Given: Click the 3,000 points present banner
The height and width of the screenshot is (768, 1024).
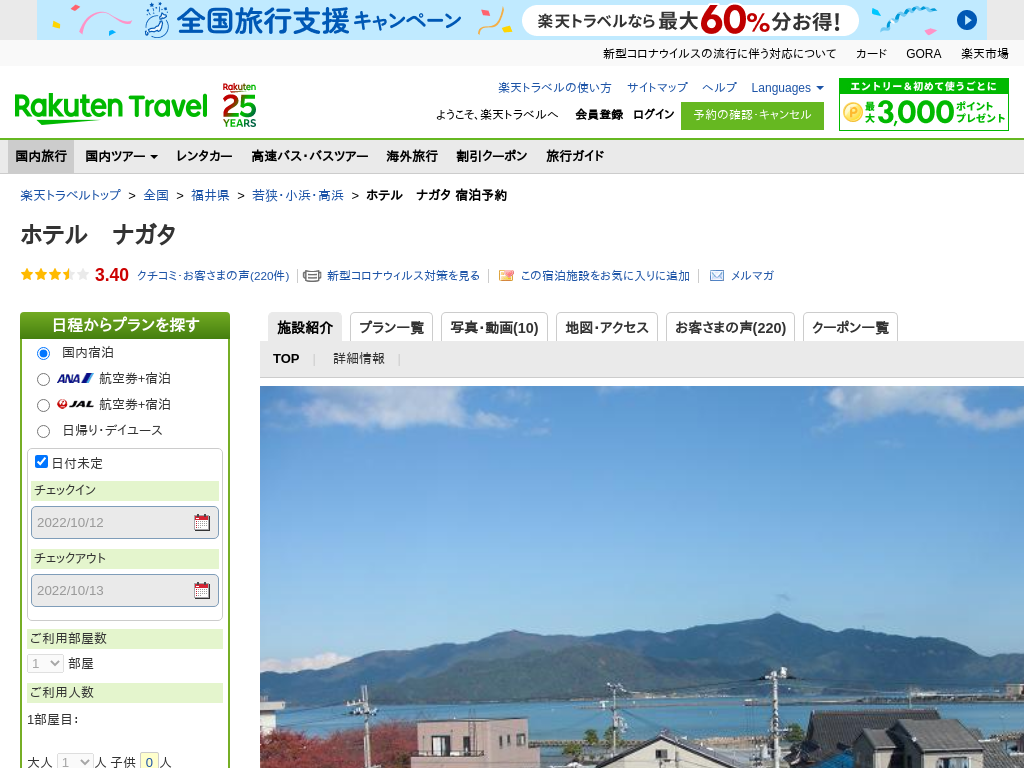Looking at the screenshot, I should (x=923, y=105).
